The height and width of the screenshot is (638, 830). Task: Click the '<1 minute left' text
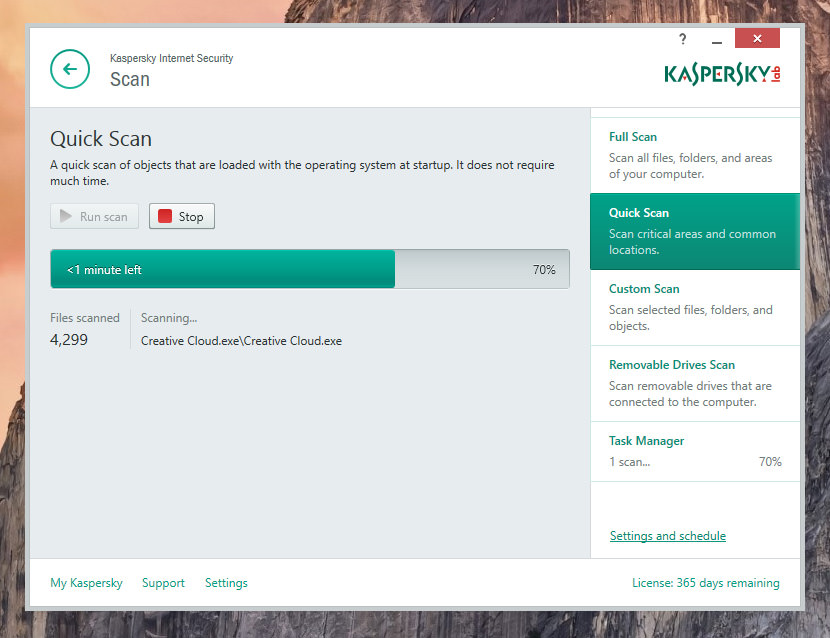(104, 269)
